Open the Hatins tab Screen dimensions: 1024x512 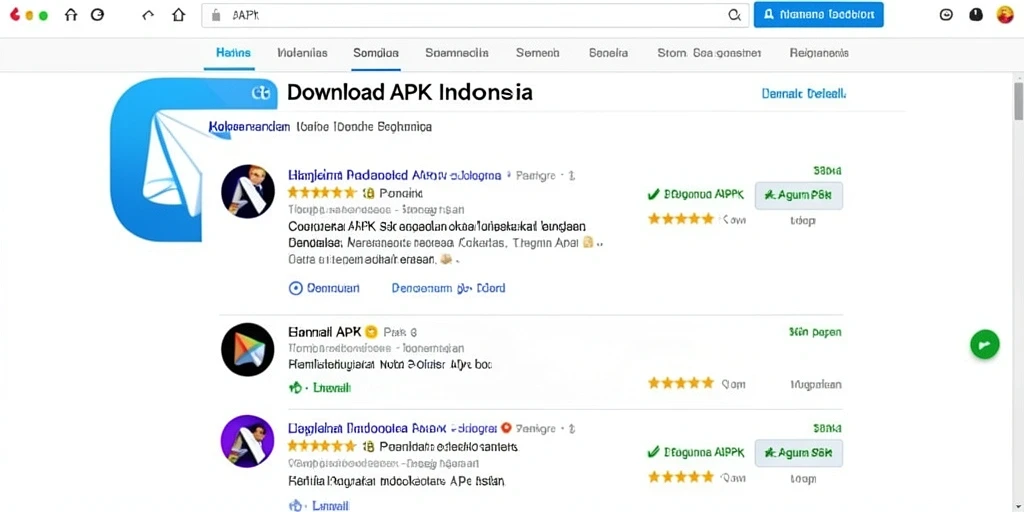coord(233,53)
